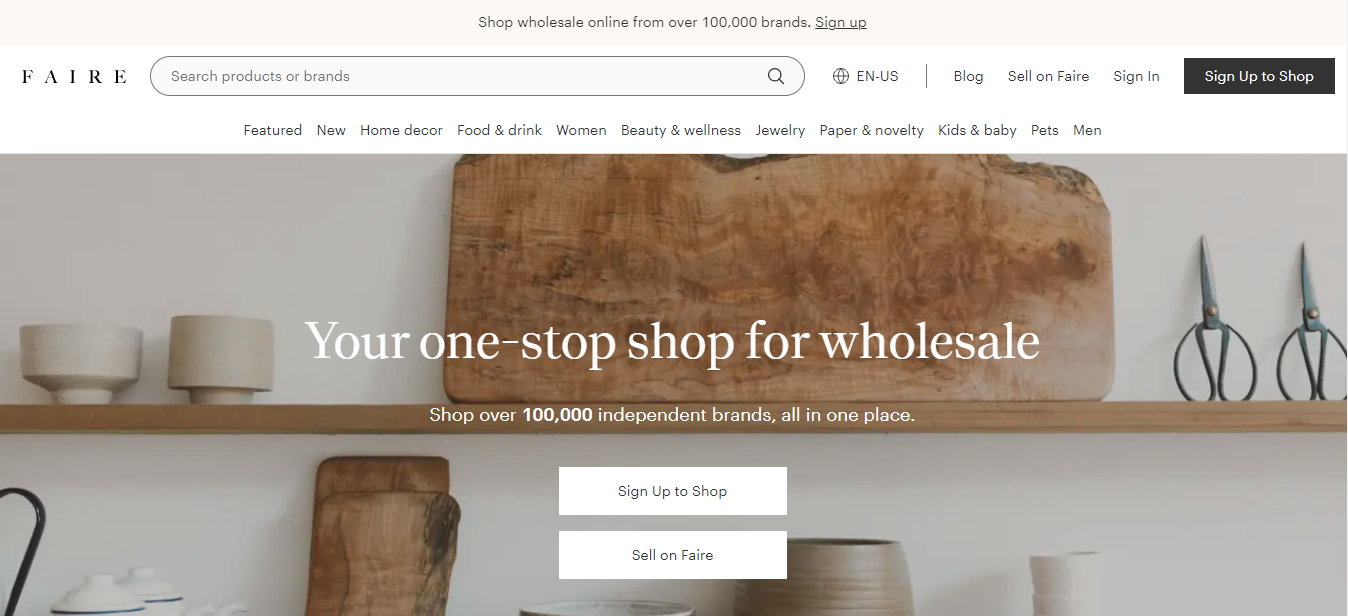Image resolution: width=1348 pixels, height=616 pixels.
Task: Open the Featured category
Action: [x=273, y=130]
